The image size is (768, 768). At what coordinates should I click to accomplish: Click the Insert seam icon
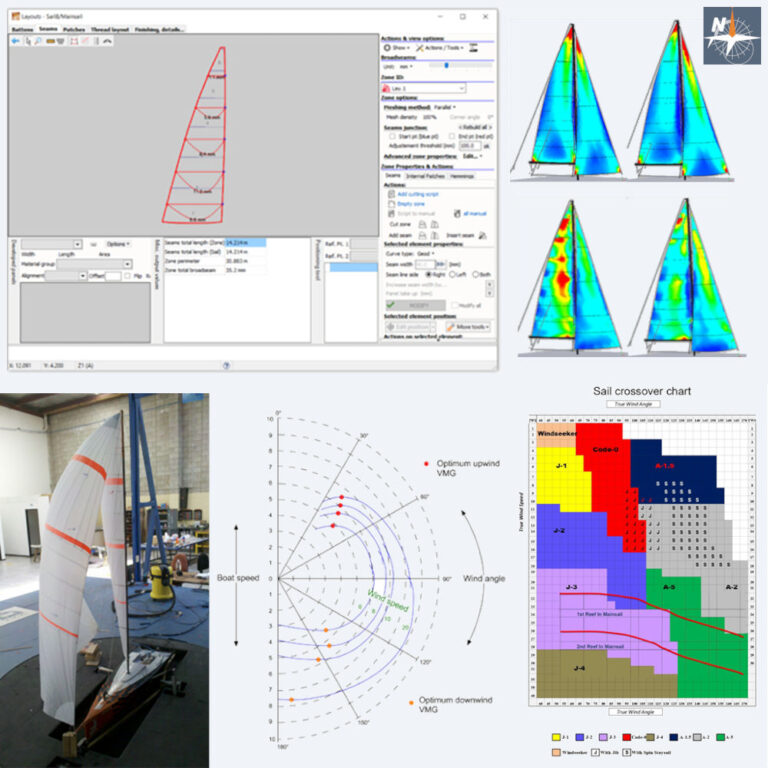click(x=481, y=233)
